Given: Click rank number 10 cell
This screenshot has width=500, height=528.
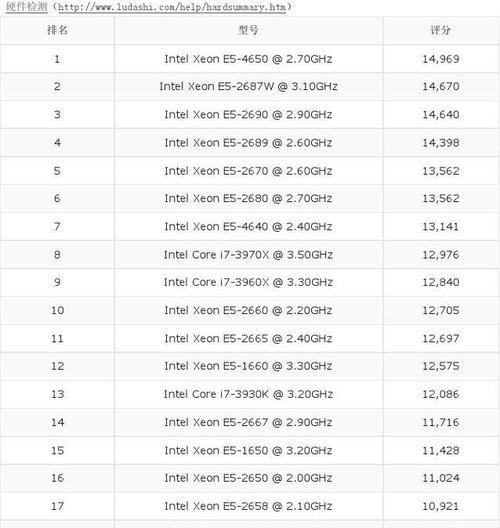Looking at the screenshot, I should click(57, 310).
